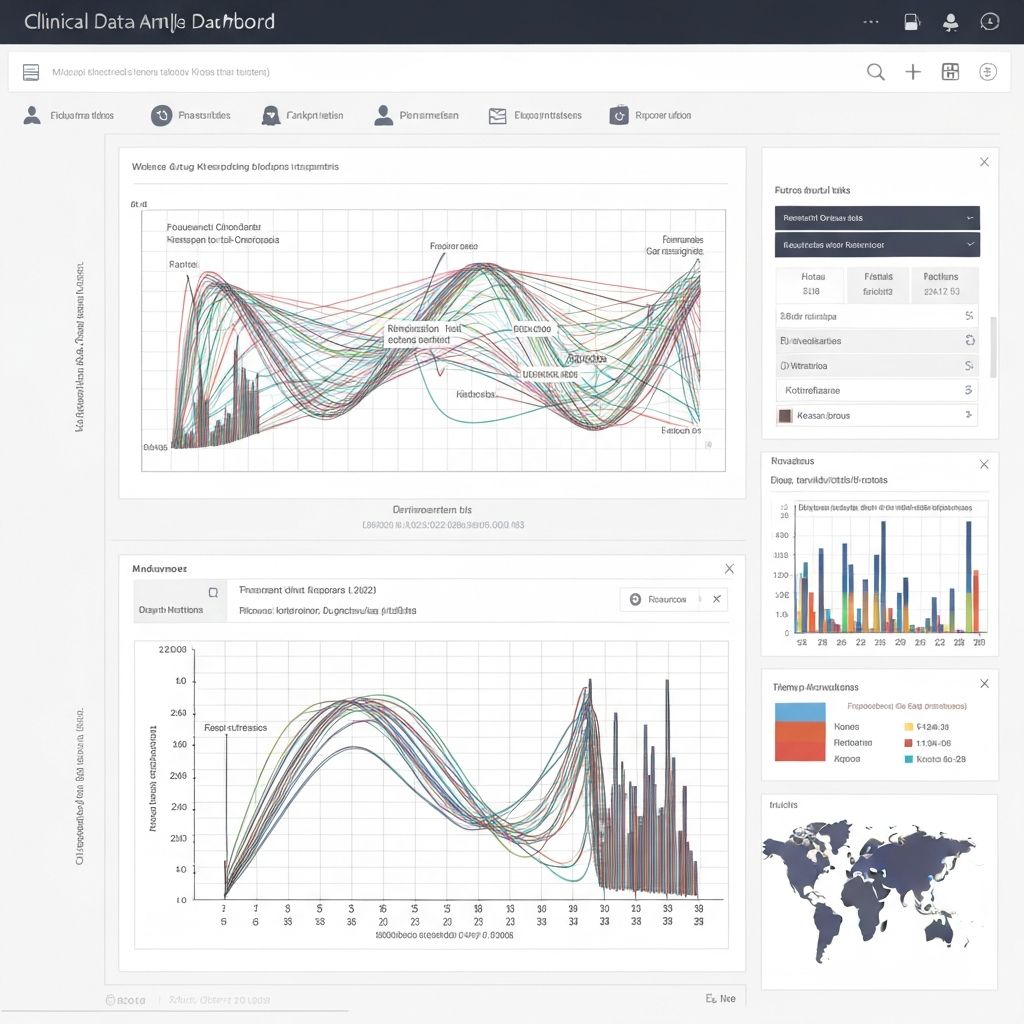Open the grid layout icon
The height and width of the screenshot is (1024, 1024).
click(950, 72)
